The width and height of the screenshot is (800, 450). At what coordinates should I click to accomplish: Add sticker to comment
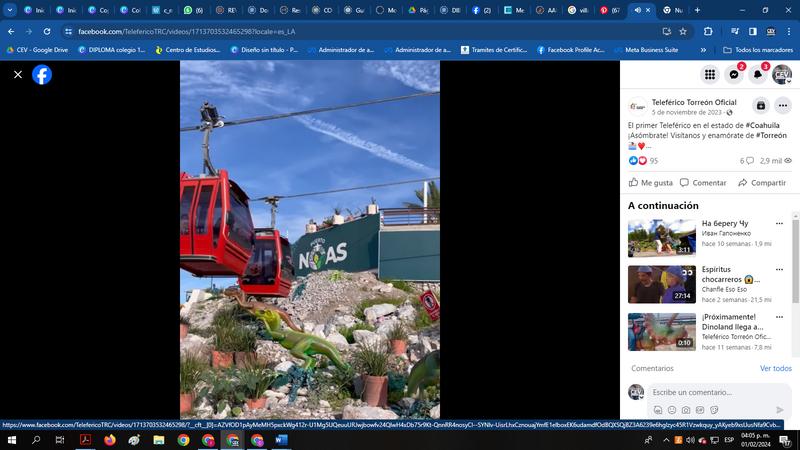click(714, 410)
